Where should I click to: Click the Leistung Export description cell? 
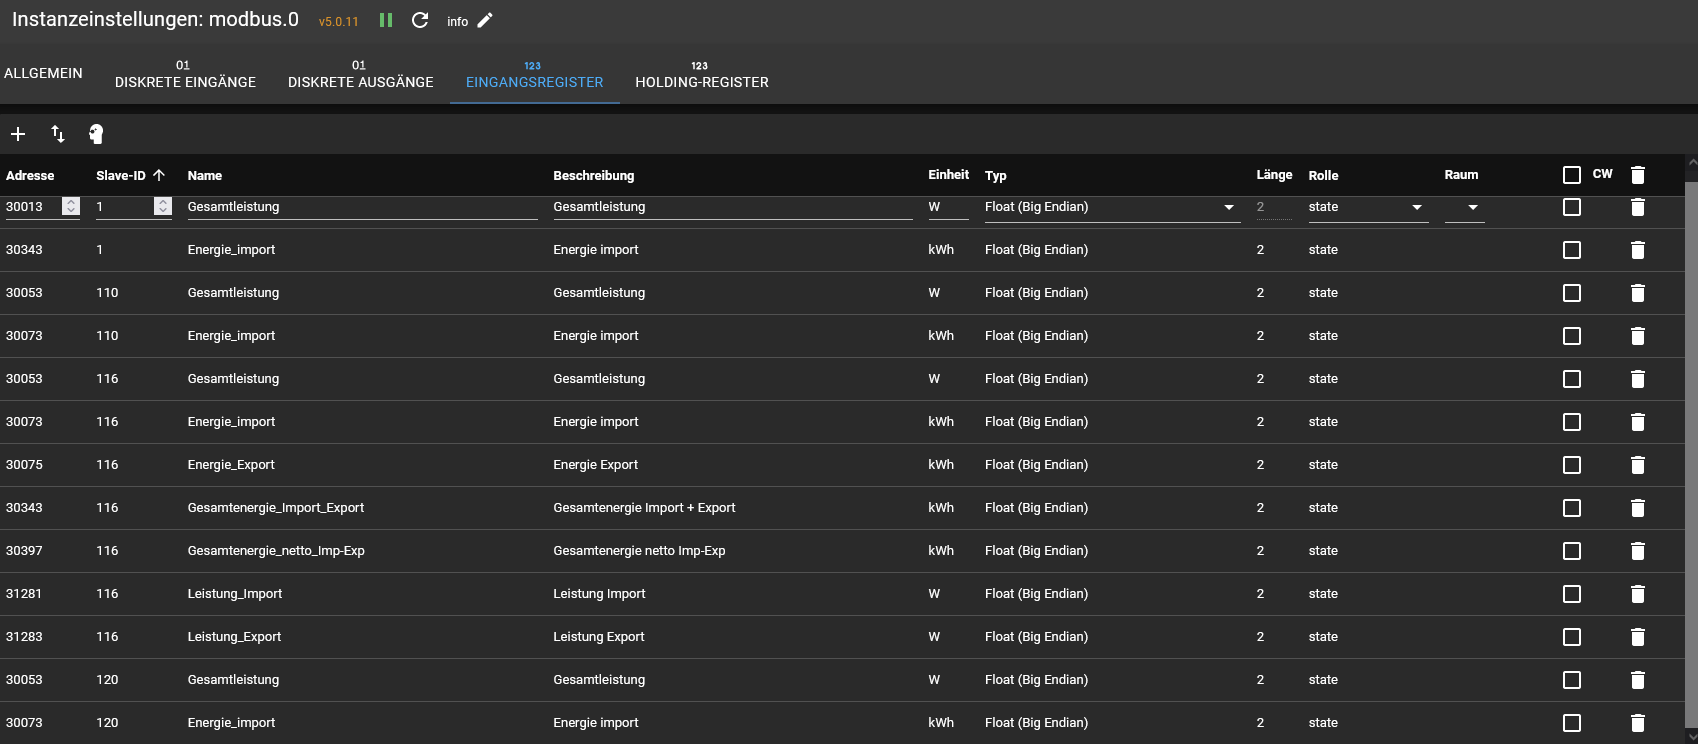(x=599, y=637)
